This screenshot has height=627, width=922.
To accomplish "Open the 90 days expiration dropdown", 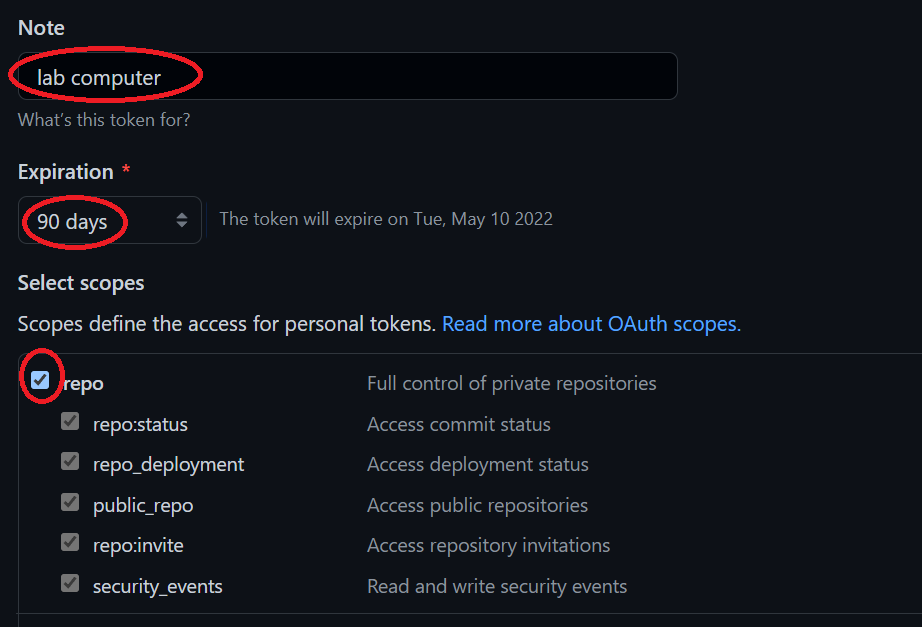I will pos(110,221).
